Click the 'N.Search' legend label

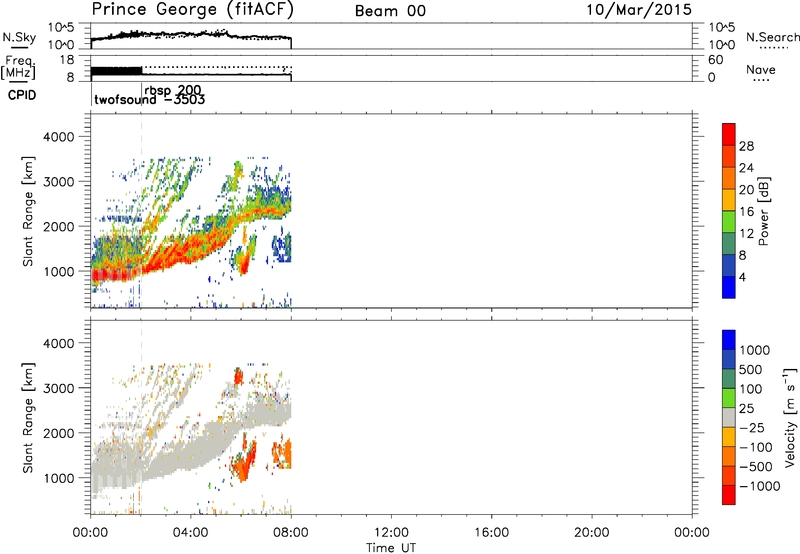pyautogui.click(x=772, y=37)
